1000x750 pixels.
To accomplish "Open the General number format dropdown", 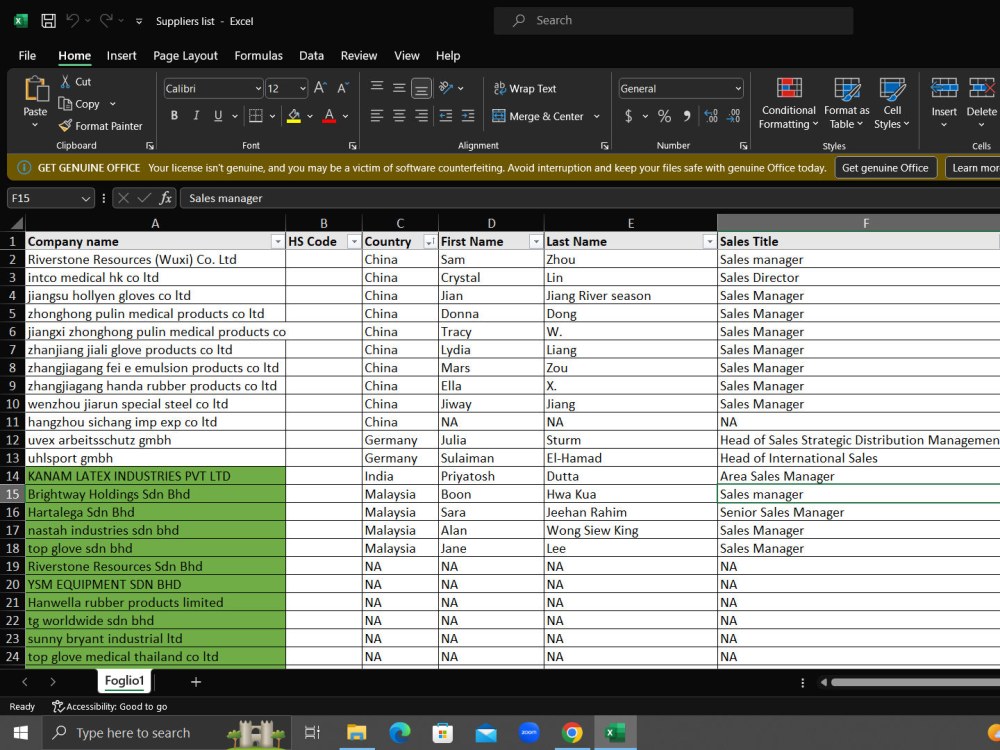I will tap(738, 89).
